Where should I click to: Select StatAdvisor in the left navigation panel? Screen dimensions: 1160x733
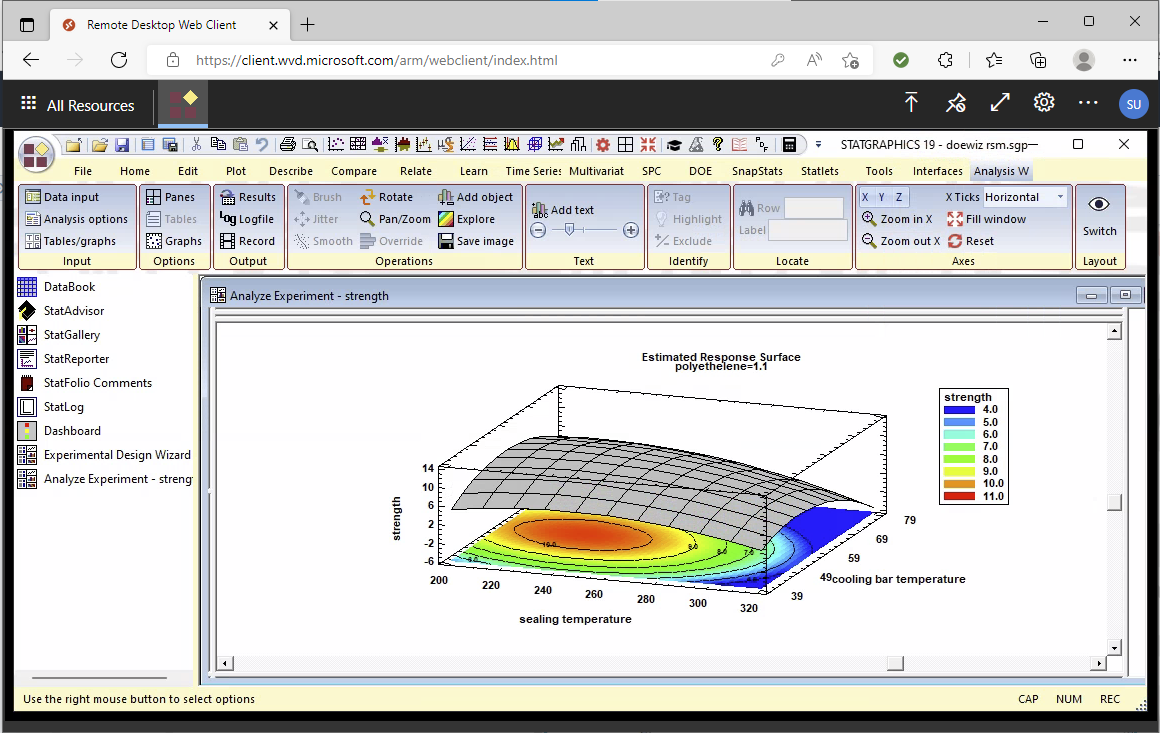pos(73,311)
